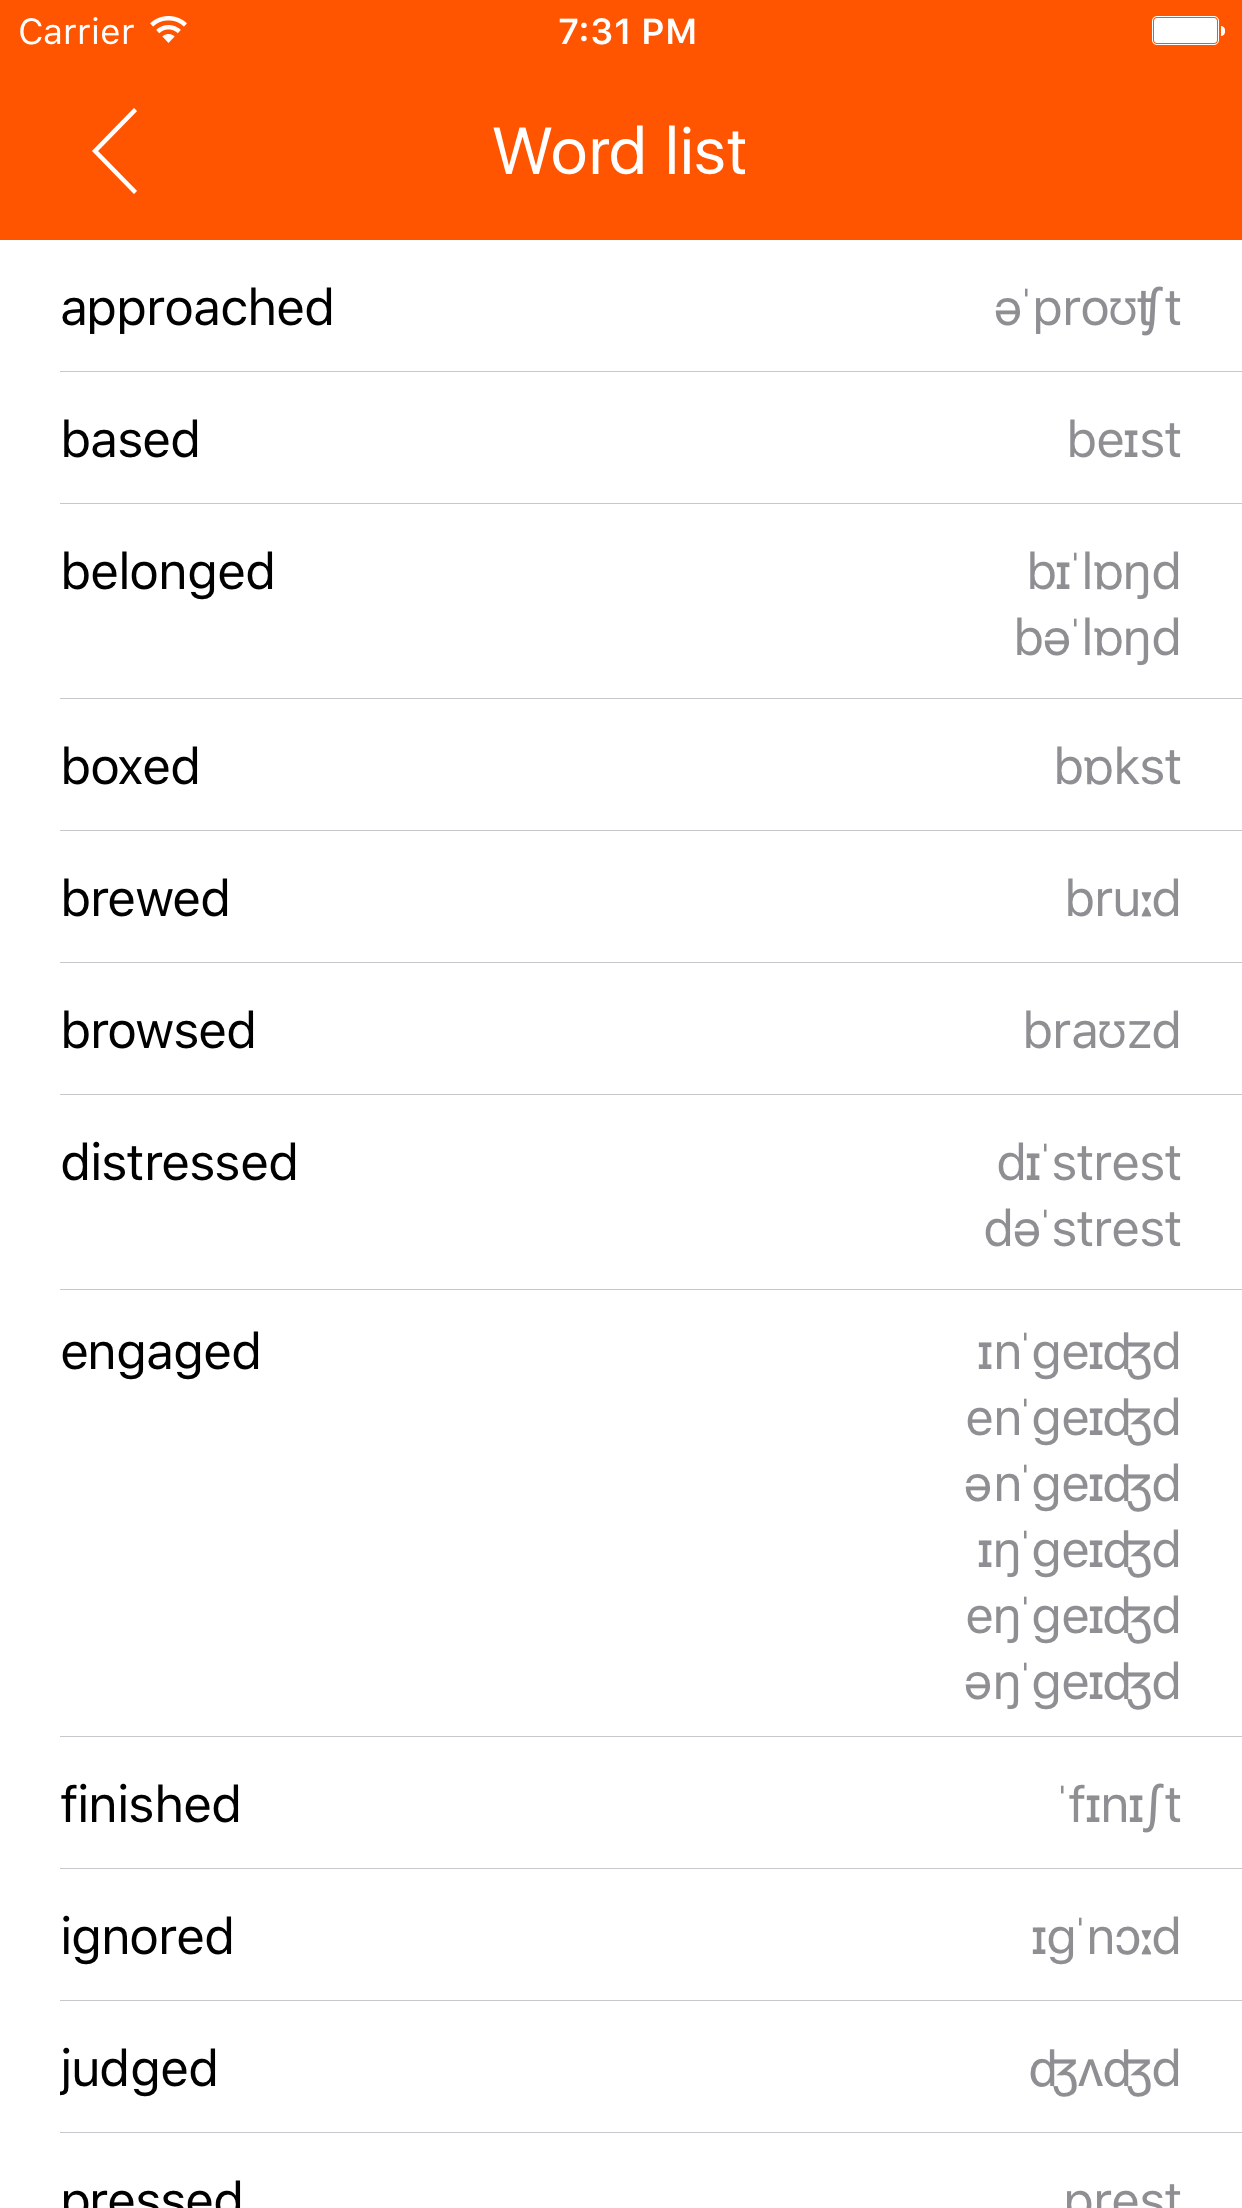Tap the Wi-Fi status icon
Screen dimensions: 1242x2208
point(169,30)
